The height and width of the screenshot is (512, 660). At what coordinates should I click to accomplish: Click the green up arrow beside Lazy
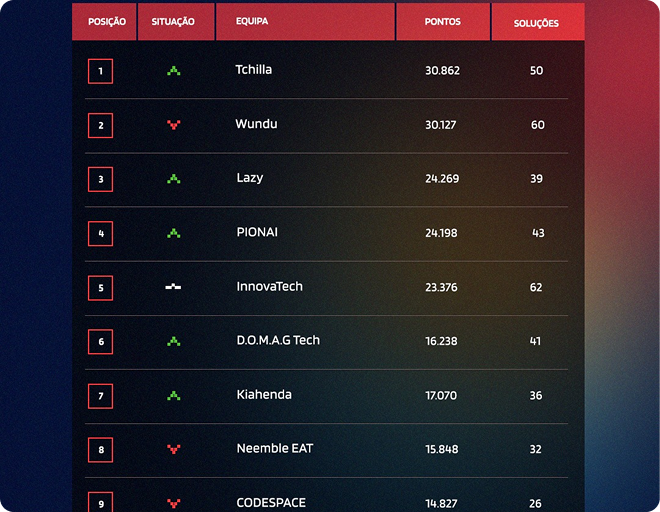coord(173,179)
